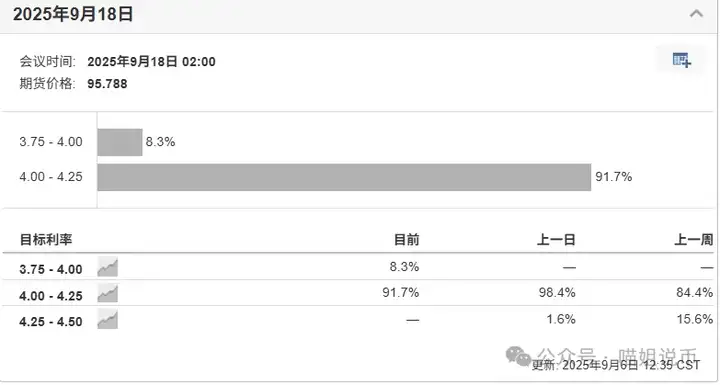Click the WeChat logo in watermark
The height and width of the screenshot is (385, 720).
[x=518, y=356]
